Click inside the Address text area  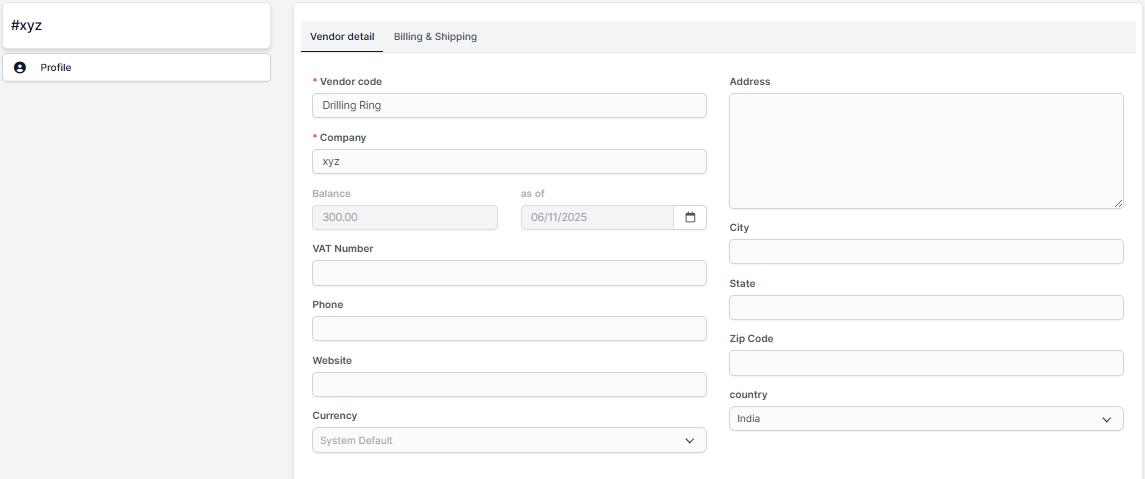click(x=926, y=151)
